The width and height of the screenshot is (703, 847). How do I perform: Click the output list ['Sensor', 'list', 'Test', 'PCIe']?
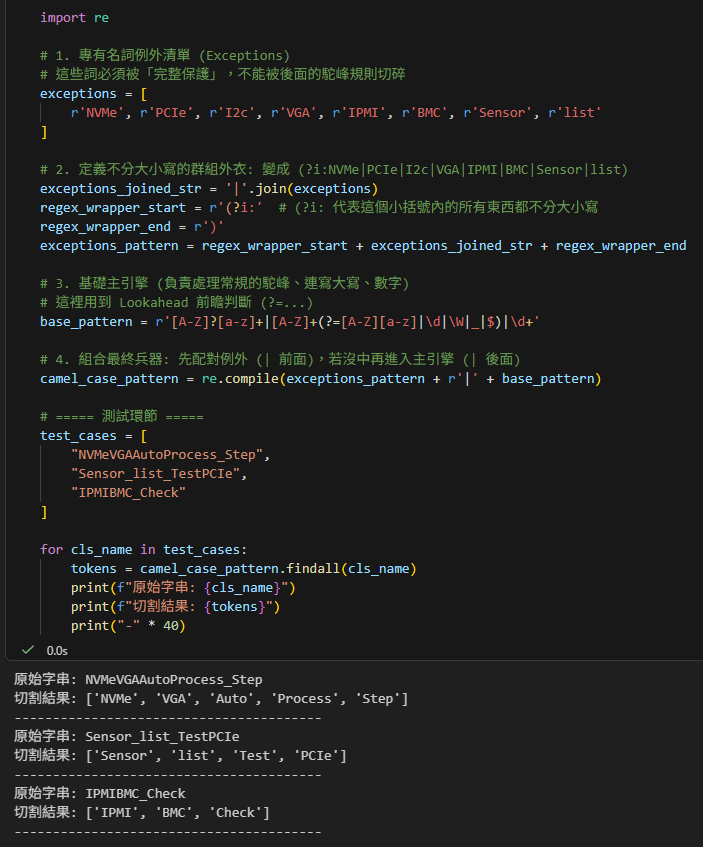[216, 756]
